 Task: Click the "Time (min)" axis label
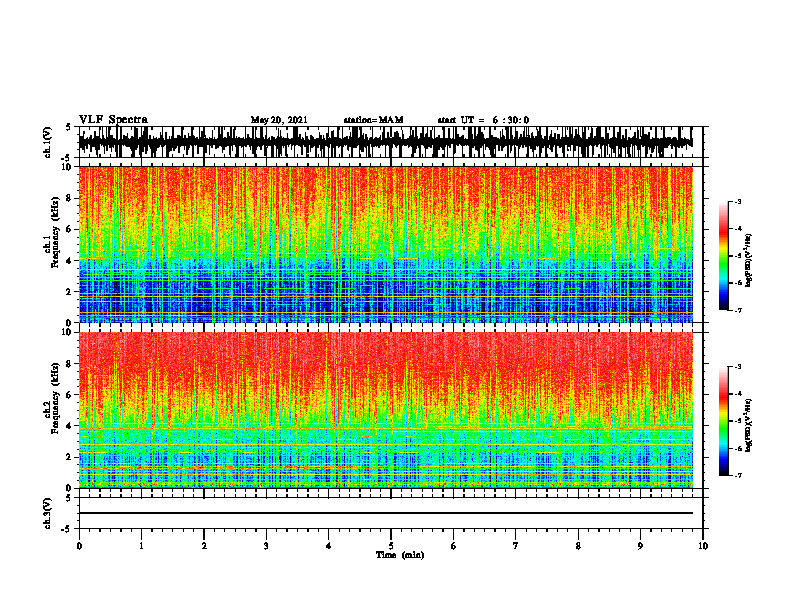click(400, 555)
